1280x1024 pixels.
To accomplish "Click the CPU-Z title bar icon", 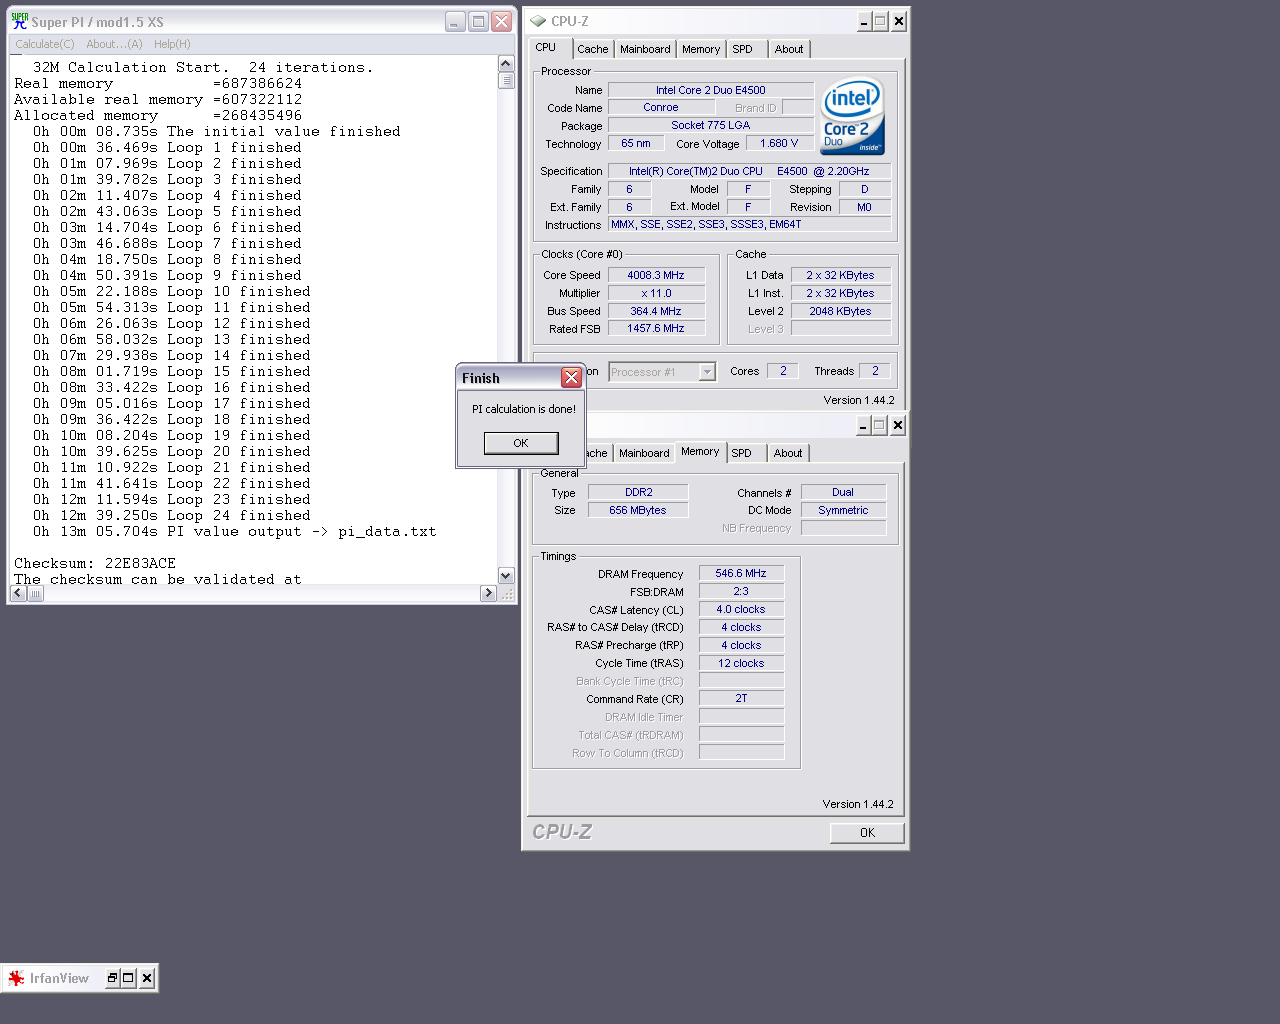I will [x=538, y=21].
